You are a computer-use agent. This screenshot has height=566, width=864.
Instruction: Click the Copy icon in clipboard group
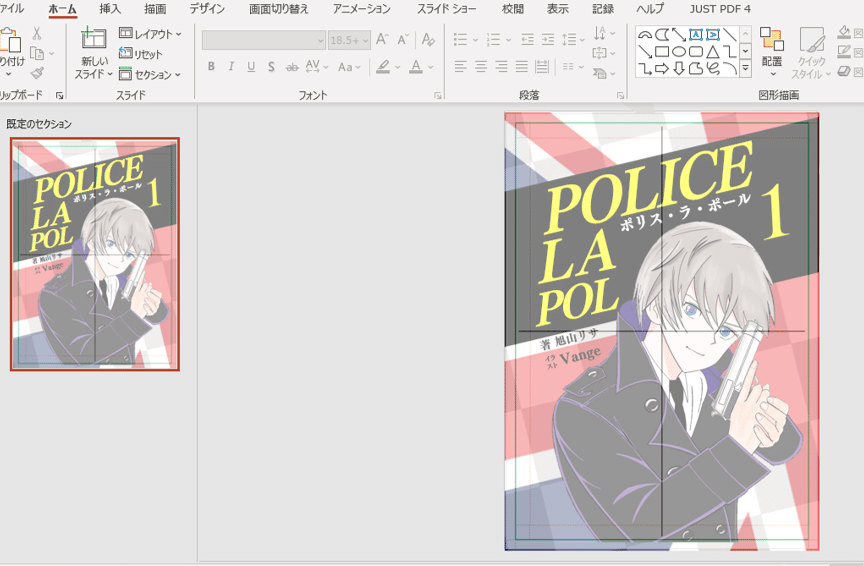37,53
